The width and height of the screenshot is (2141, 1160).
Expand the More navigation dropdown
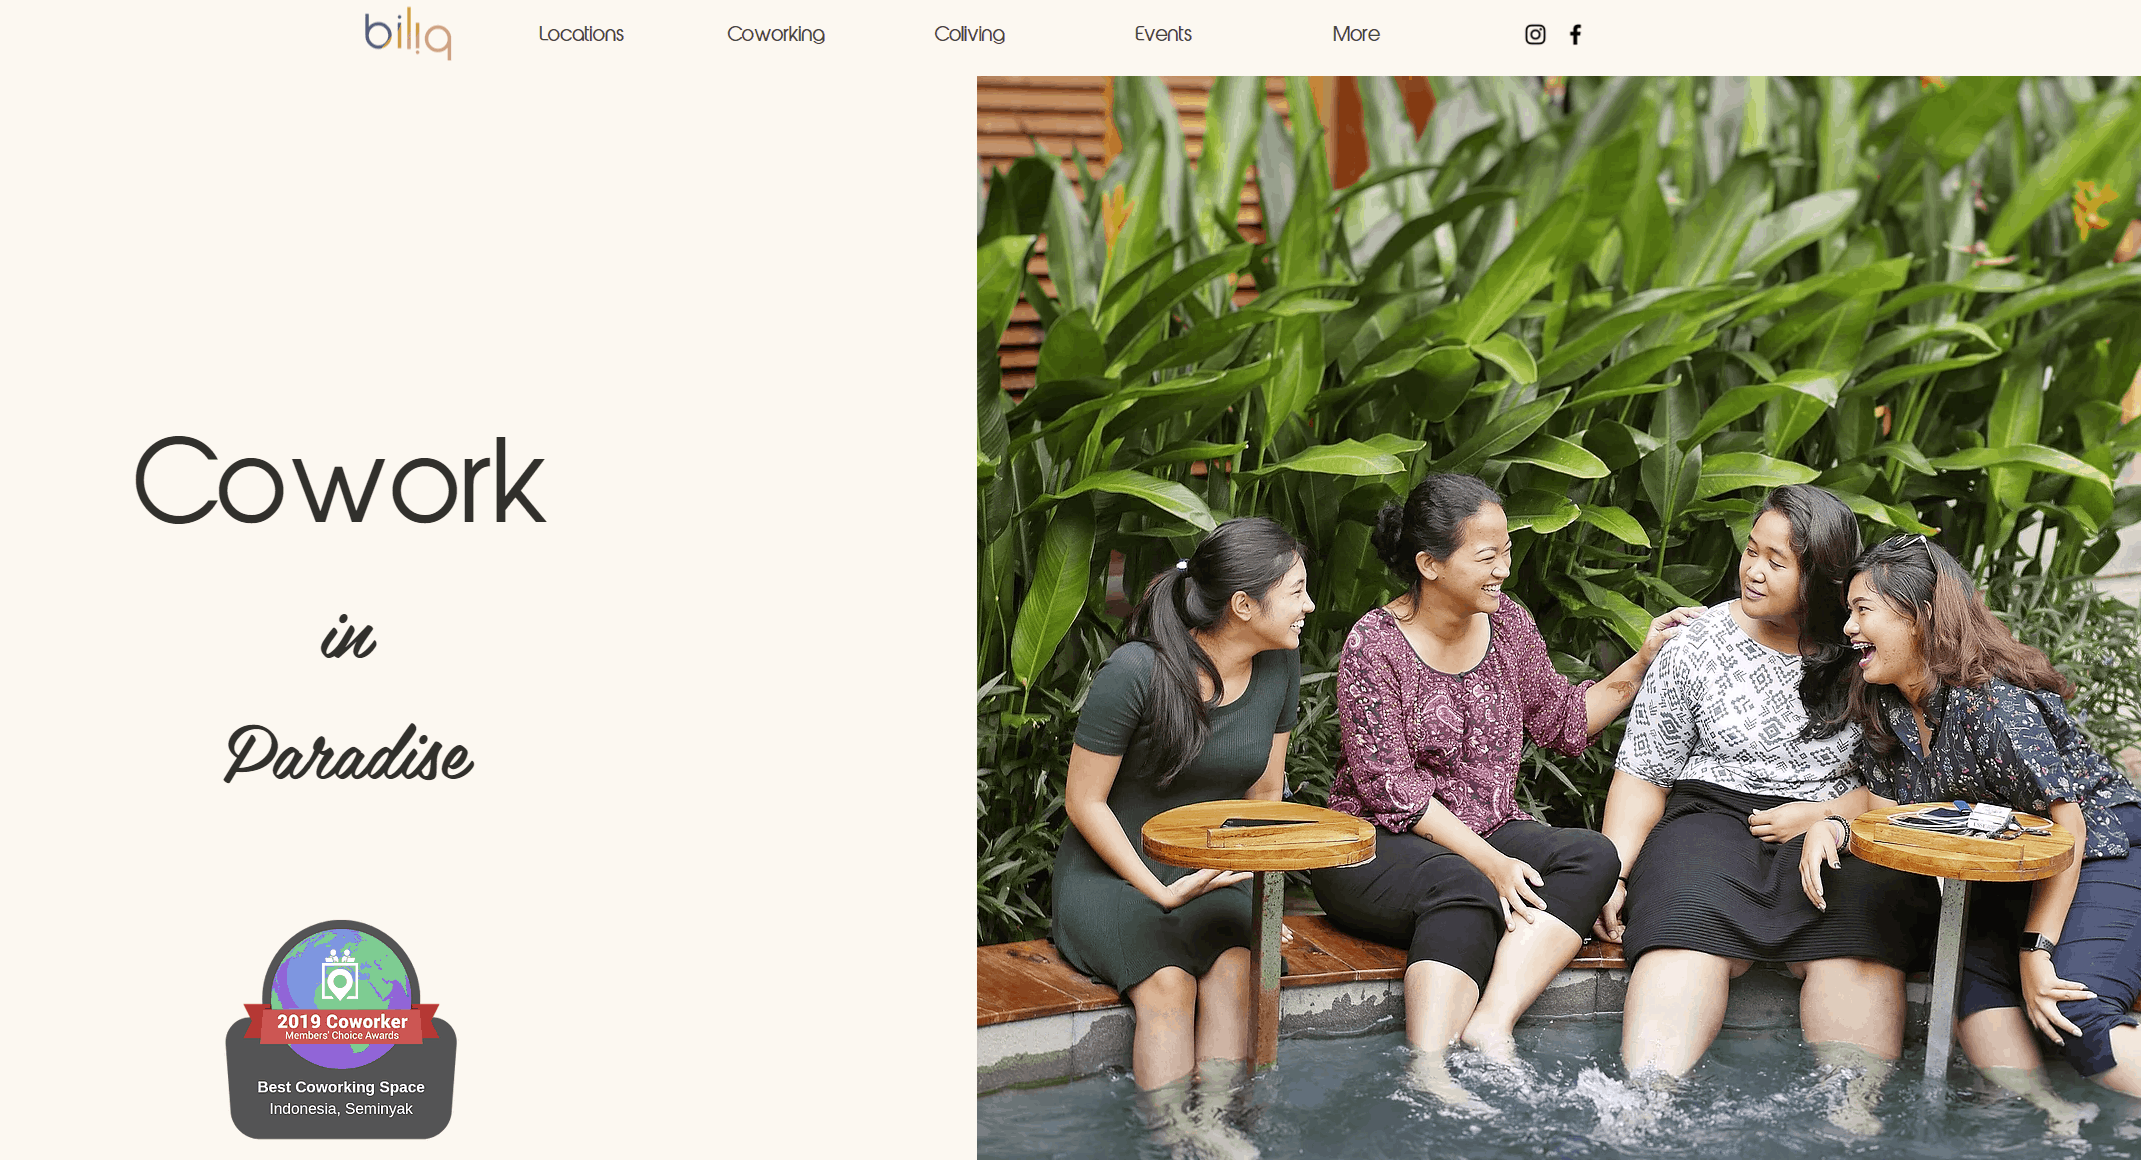click(x=1356, y=34)
